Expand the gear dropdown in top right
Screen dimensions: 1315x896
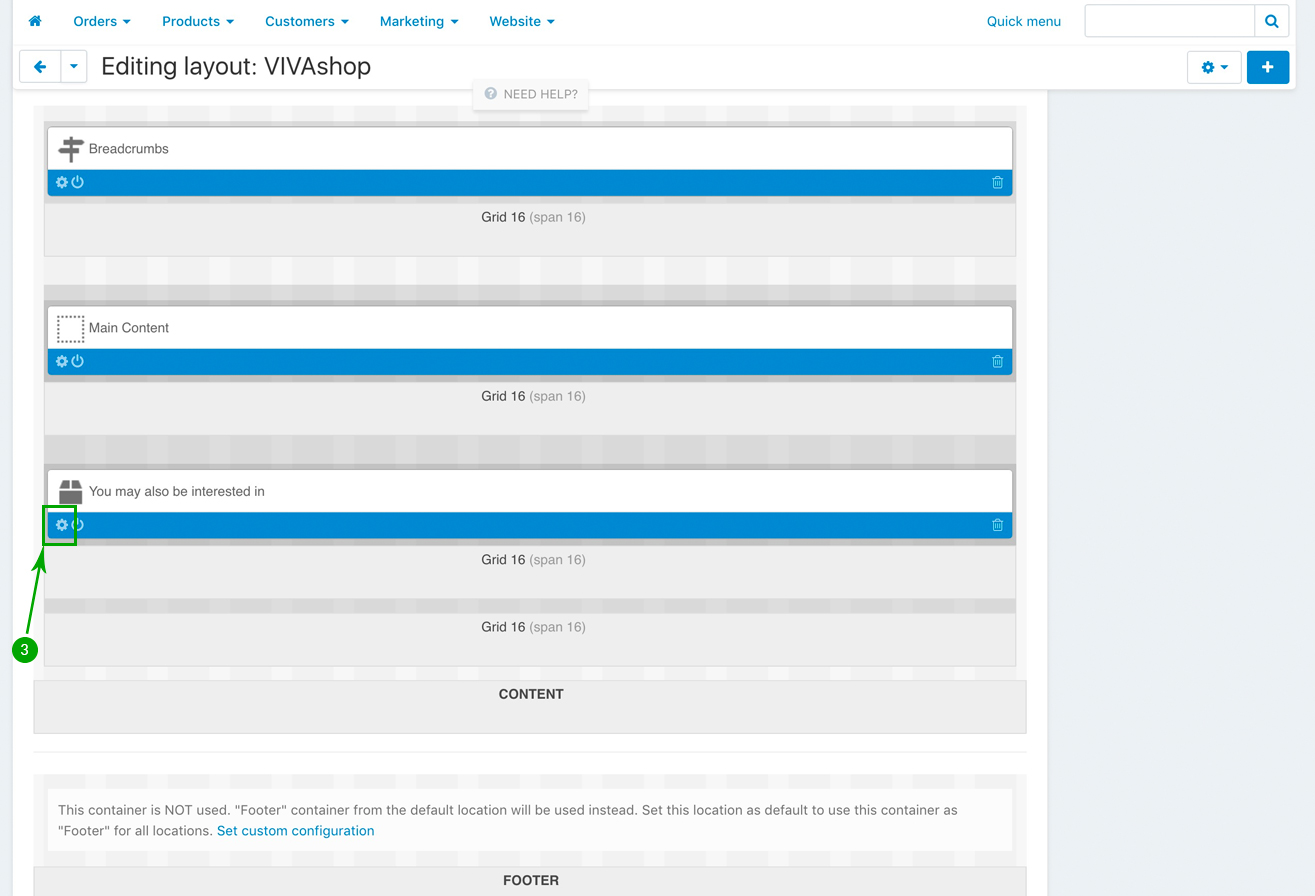pyautogui.click(x=1214, y=67)
